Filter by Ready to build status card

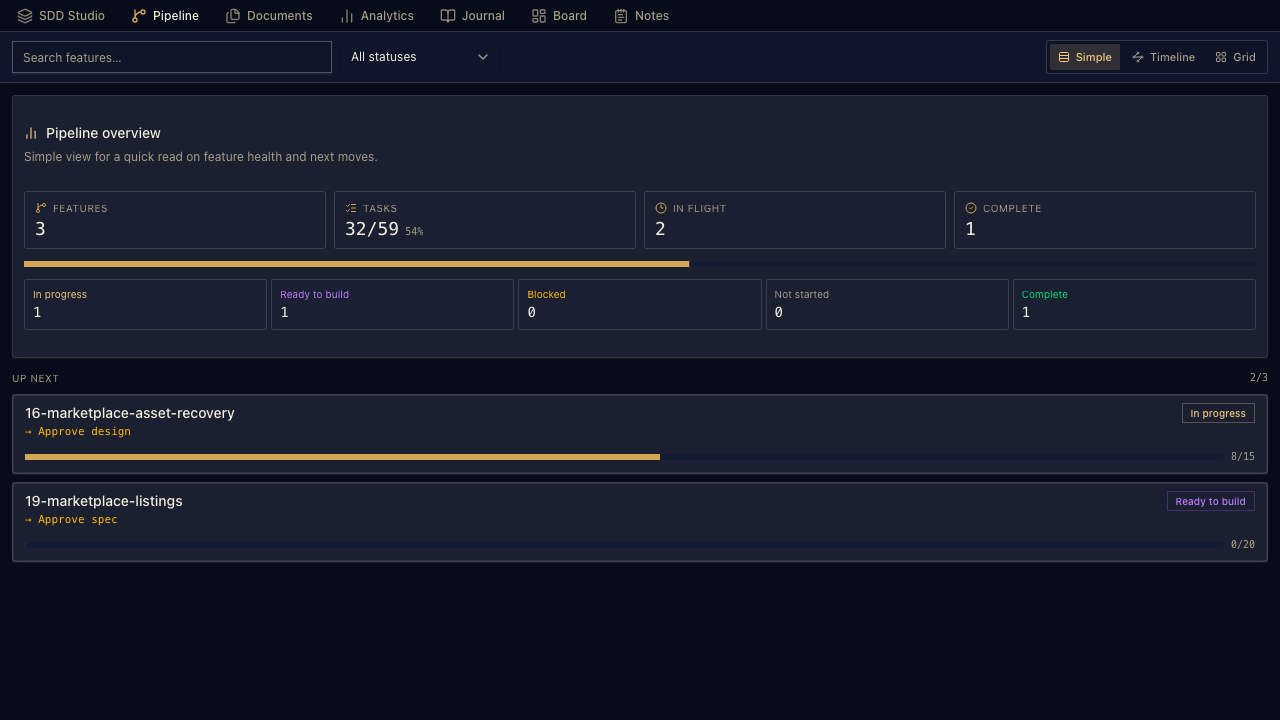(392, 304)
